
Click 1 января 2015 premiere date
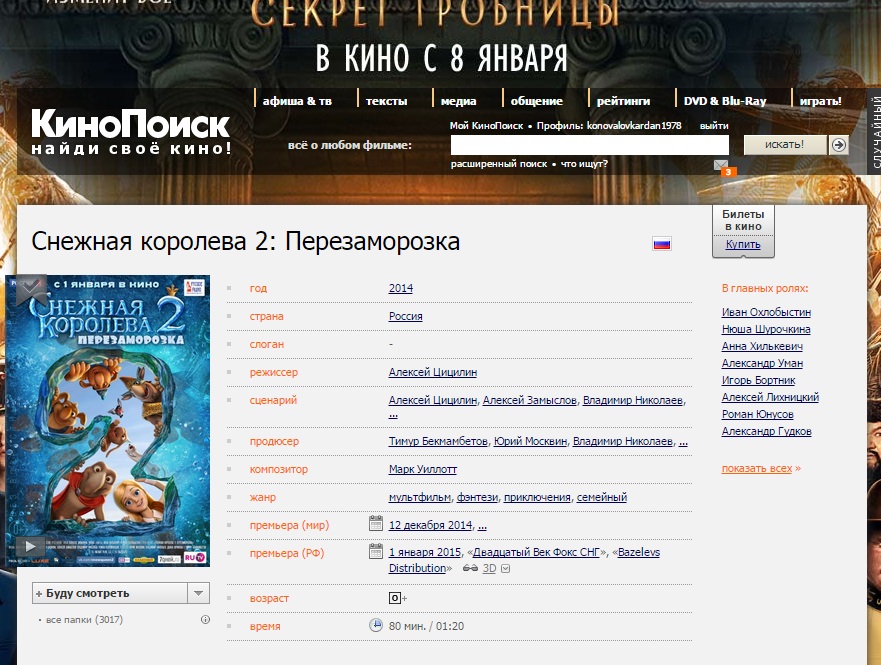click(425, 553)
